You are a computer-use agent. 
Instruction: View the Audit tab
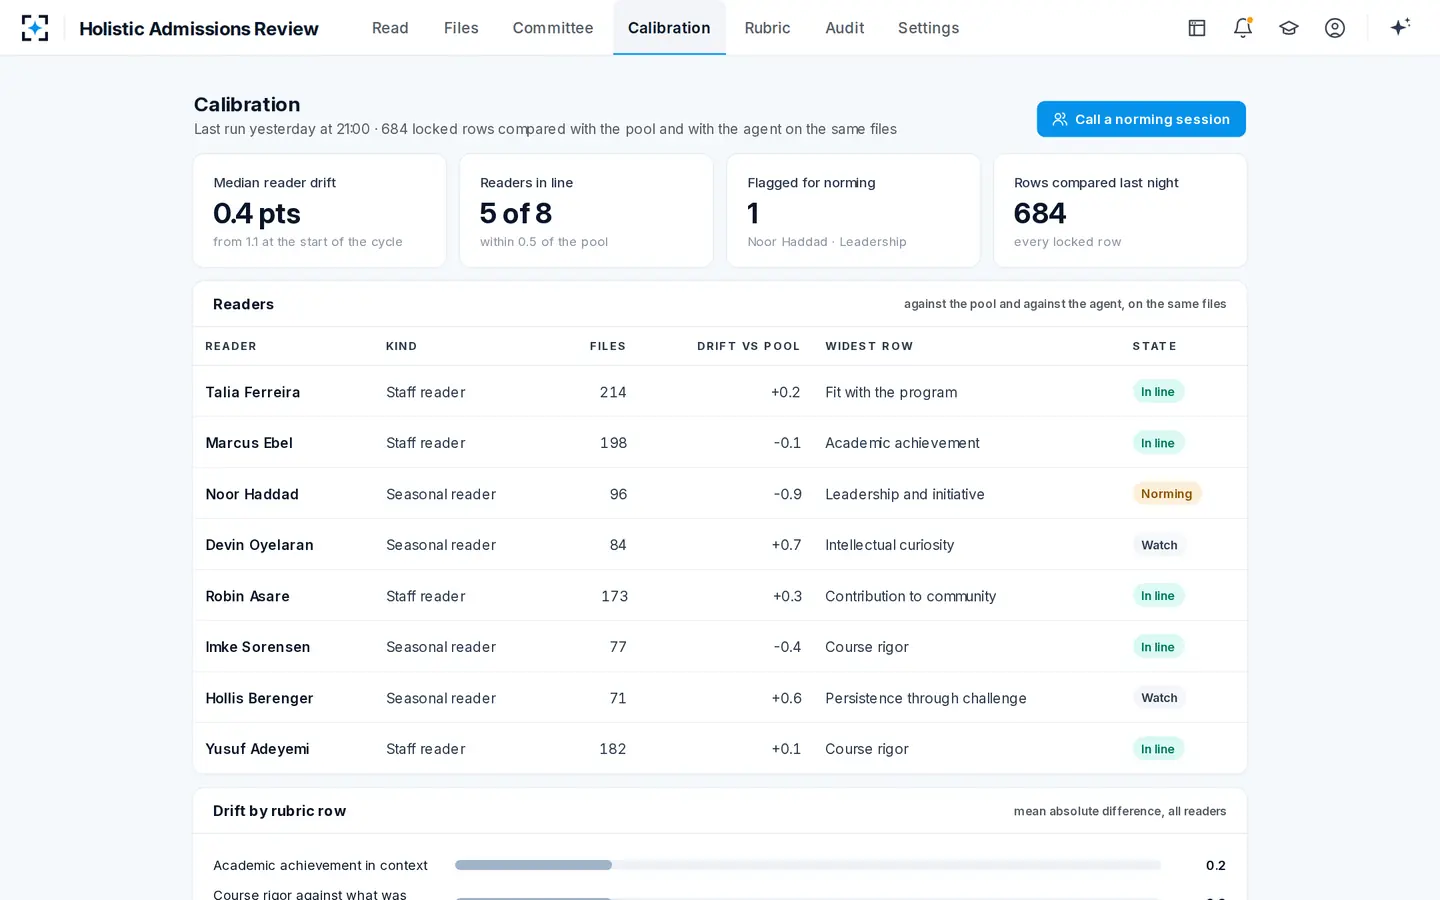[845, 28]
